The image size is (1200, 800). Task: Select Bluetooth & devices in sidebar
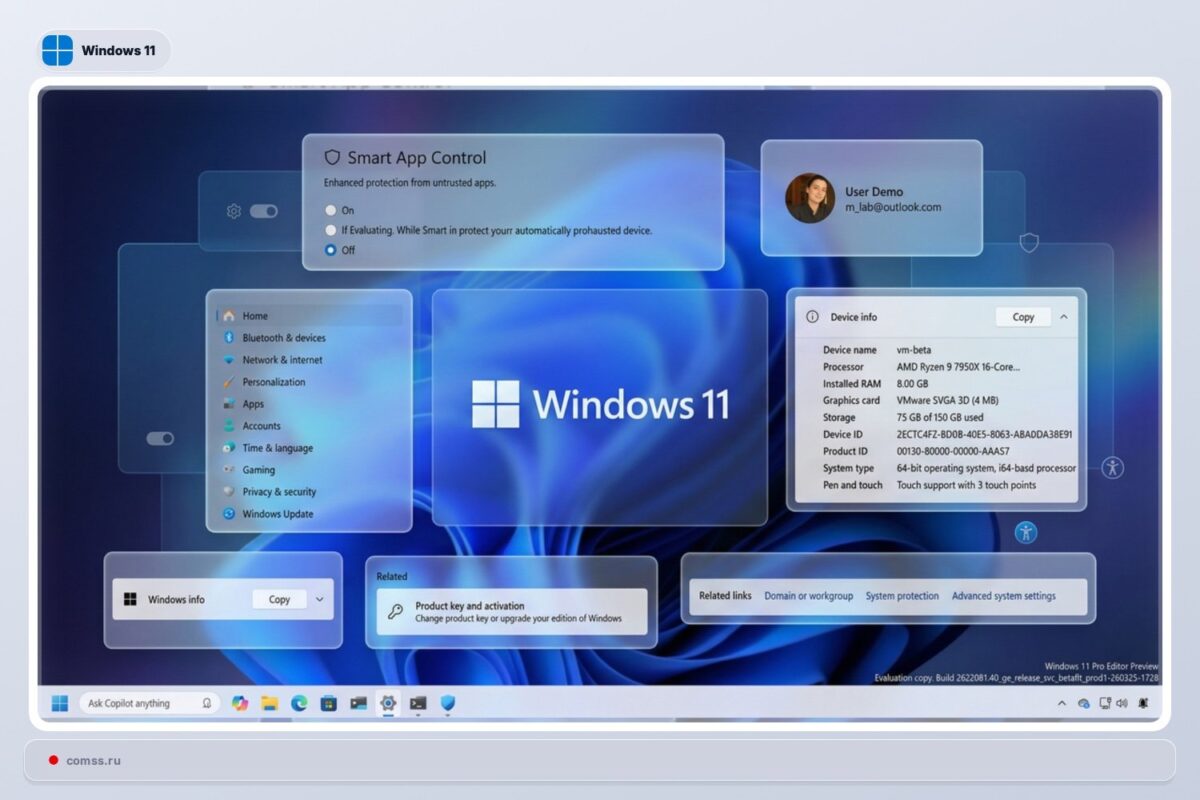(282, 338)
